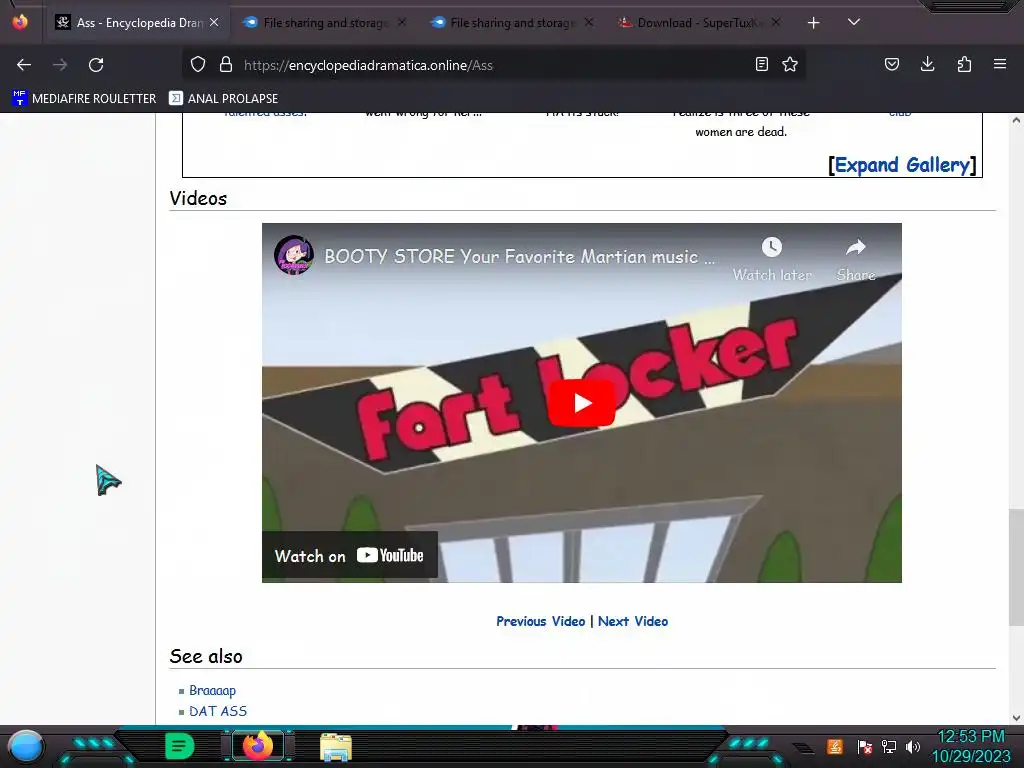Open the green notes app on taskbar
The height and width of the screenshot is (768, 1024).
click(179, 746)
